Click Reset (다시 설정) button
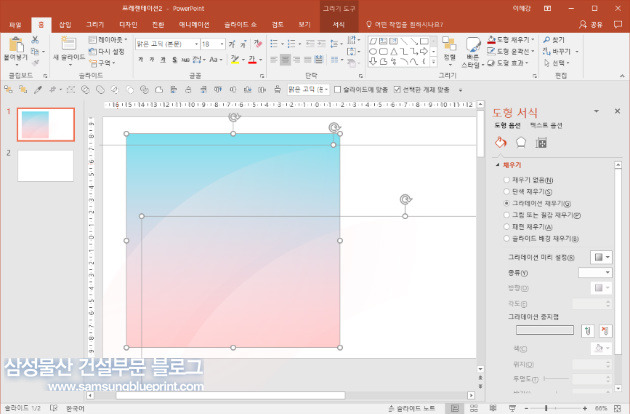The width and height of the screenshot is (630, 414). coord(106,51)
